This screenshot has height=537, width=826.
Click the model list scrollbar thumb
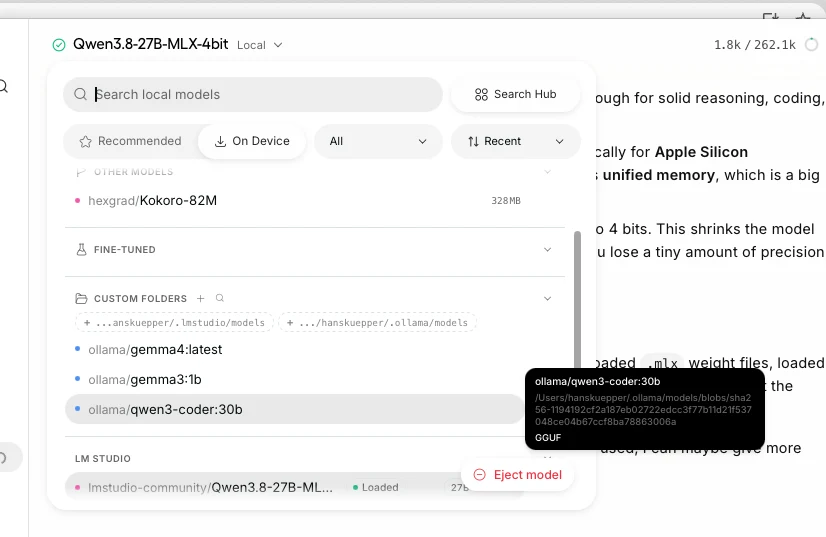(577, 300)
